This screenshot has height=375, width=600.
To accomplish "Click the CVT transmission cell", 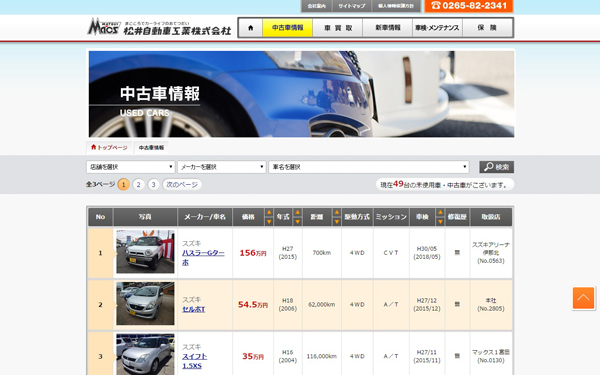I will [391, 253].
